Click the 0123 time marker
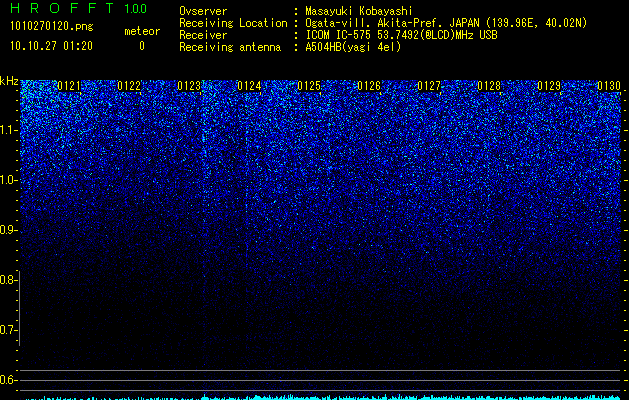This screenshot has width=629, height=400. 189,86
